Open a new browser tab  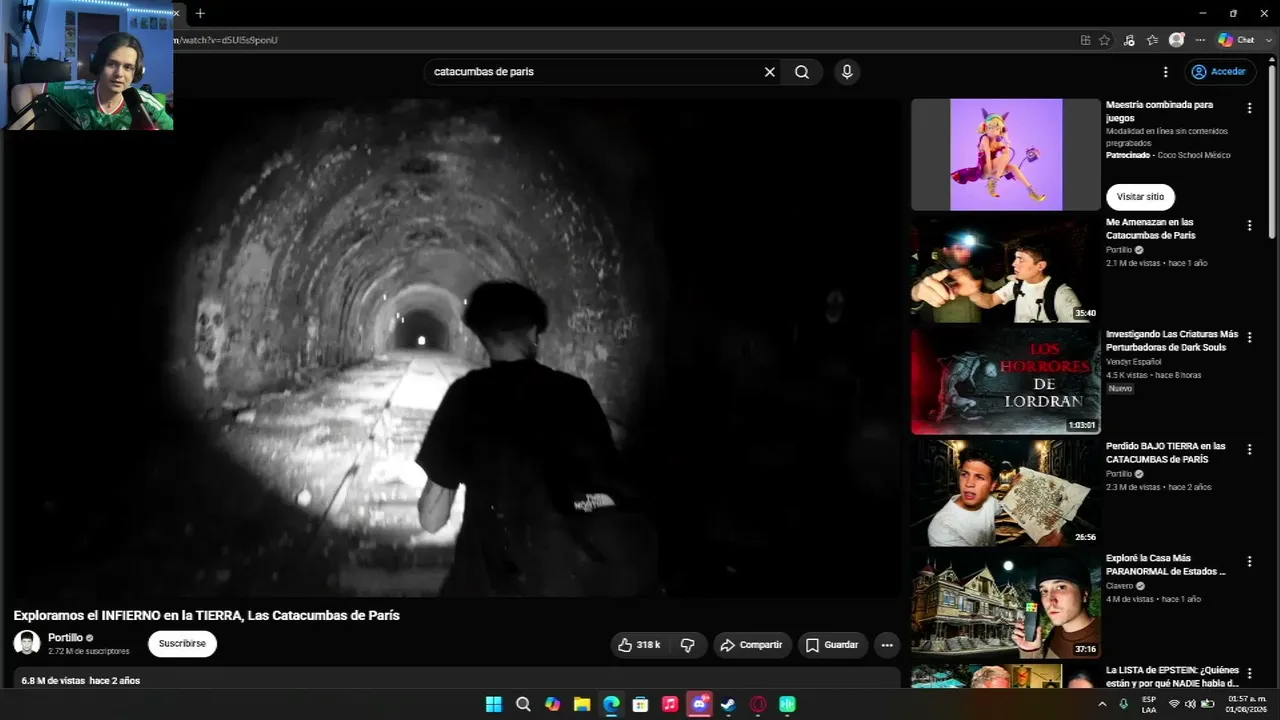200,13
